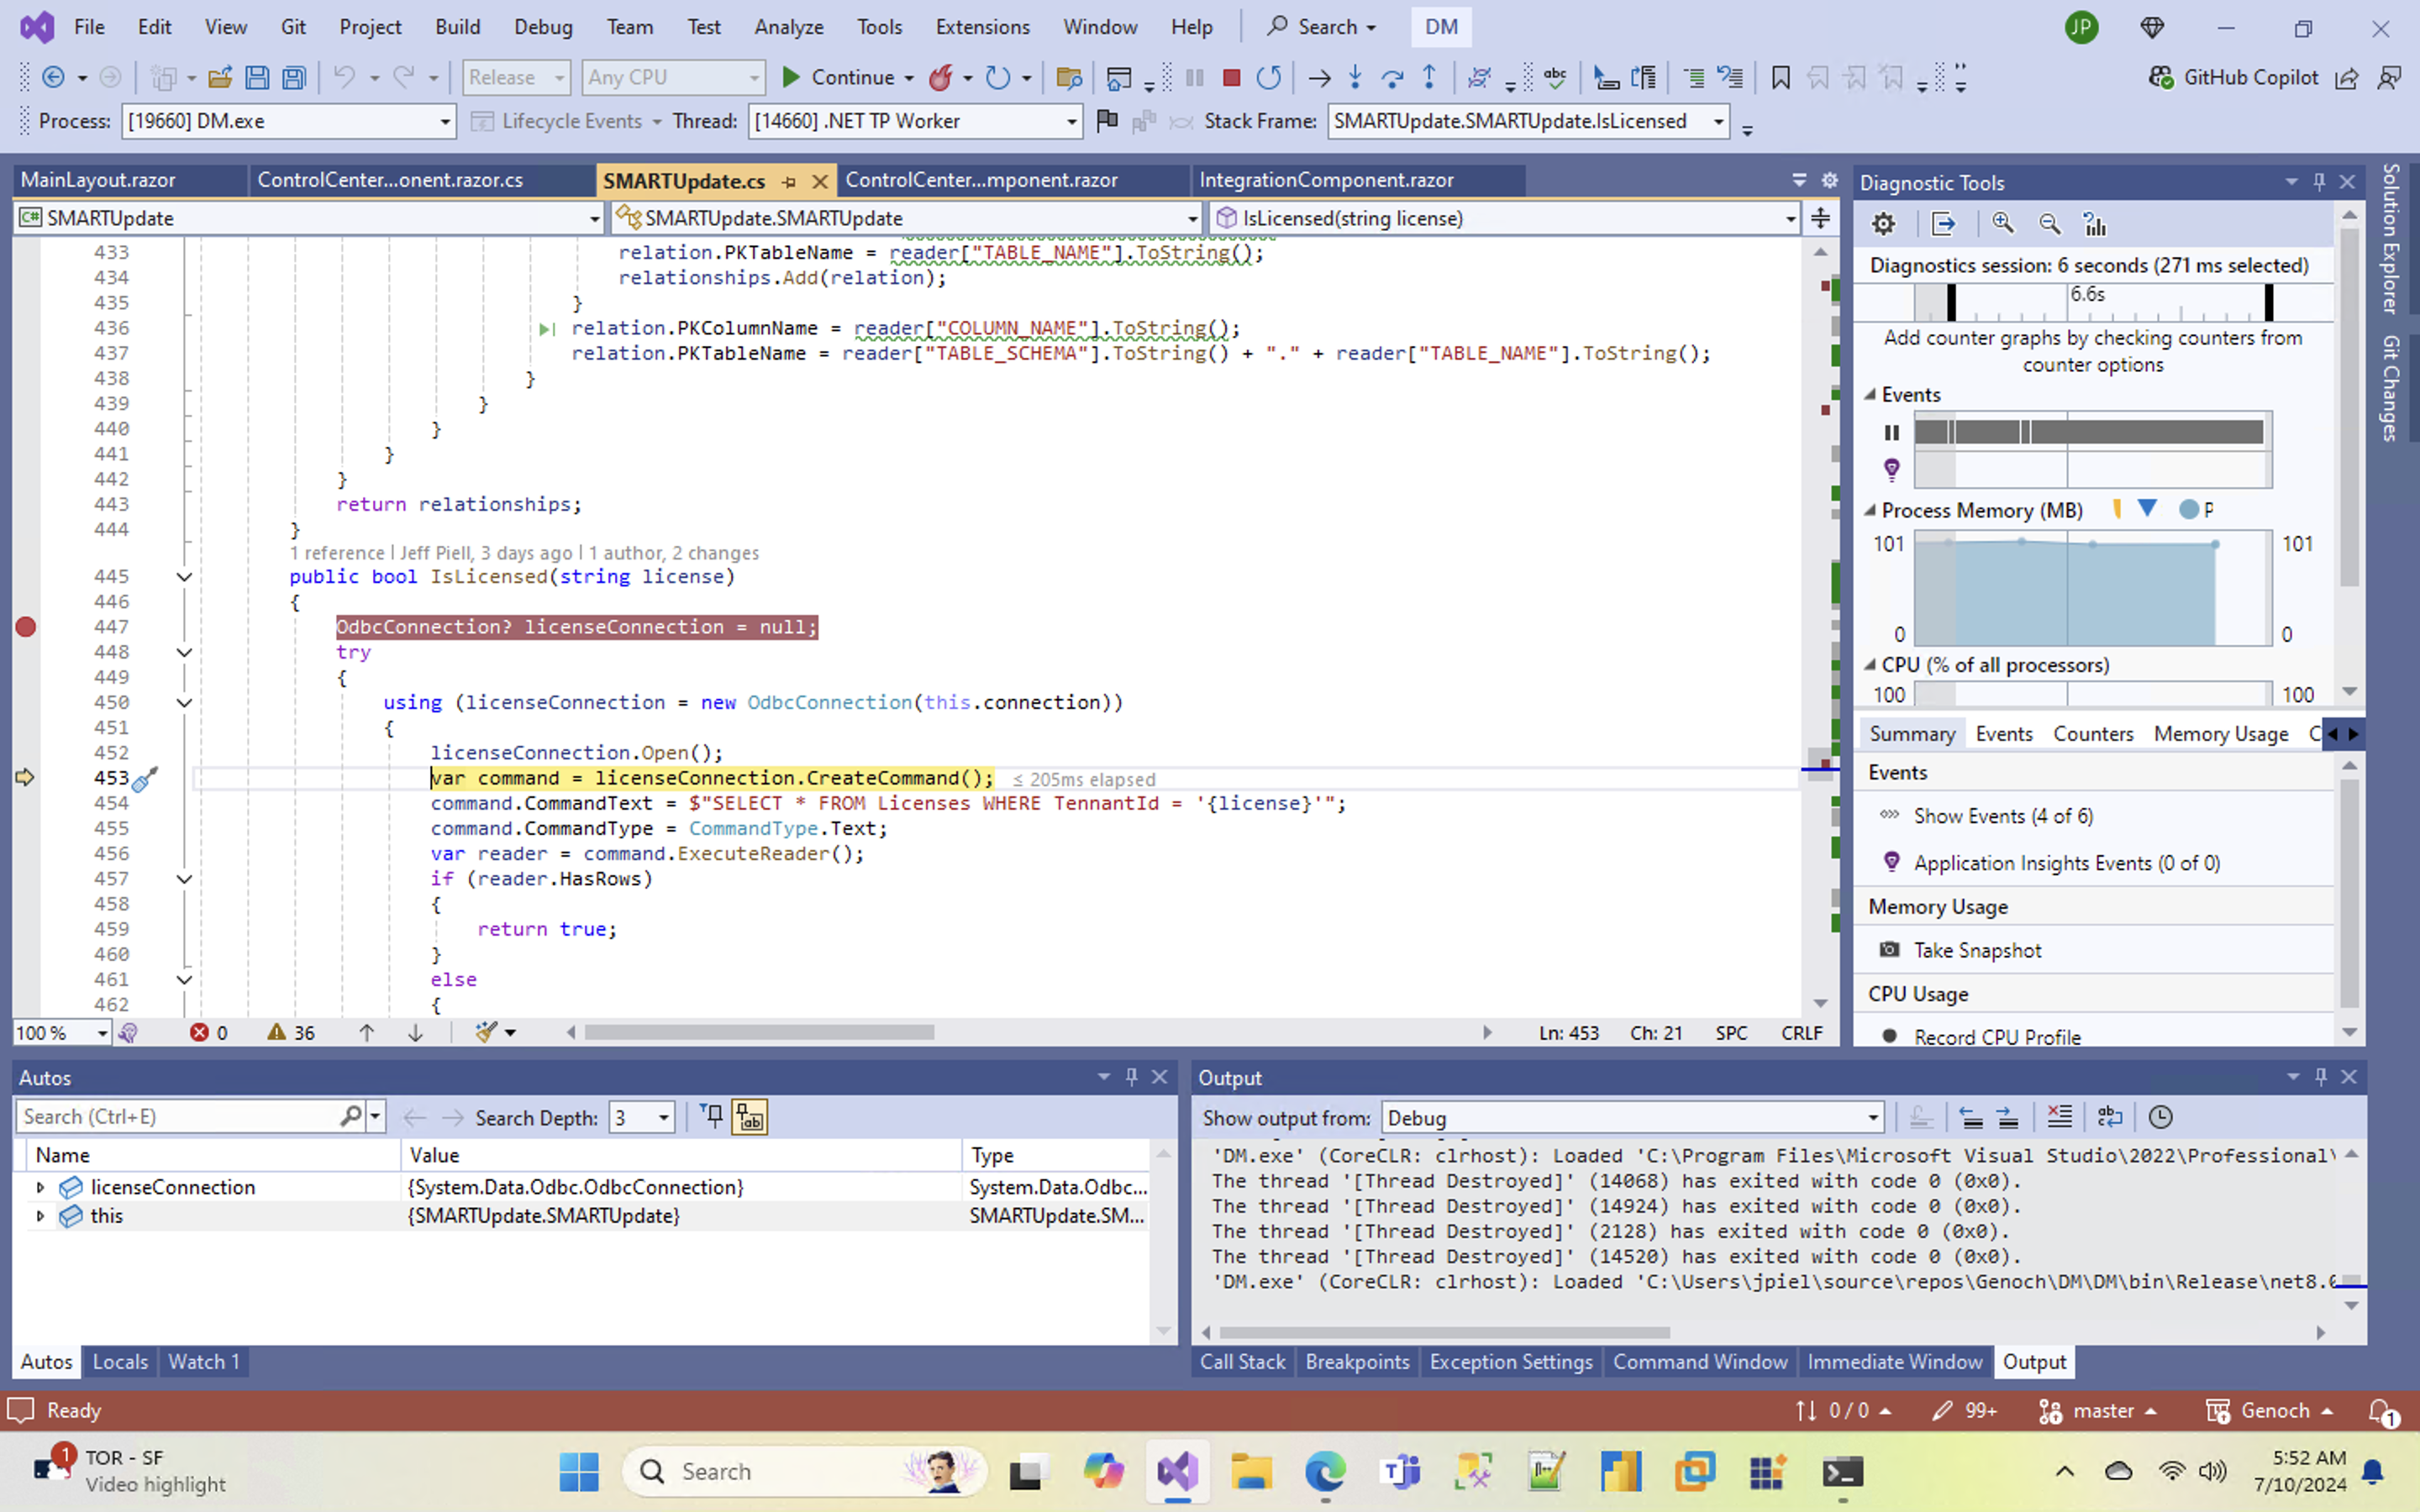Expand the licenseConnection variable in Autos

click(x=41, y=1187)
